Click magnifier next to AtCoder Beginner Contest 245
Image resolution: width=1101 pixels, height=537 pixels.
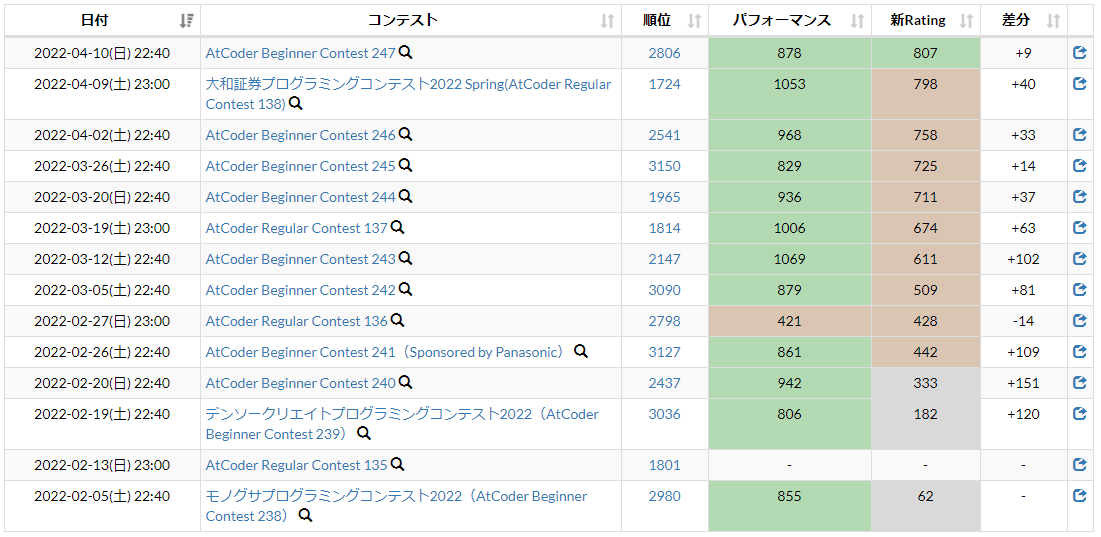click(405, 165)
